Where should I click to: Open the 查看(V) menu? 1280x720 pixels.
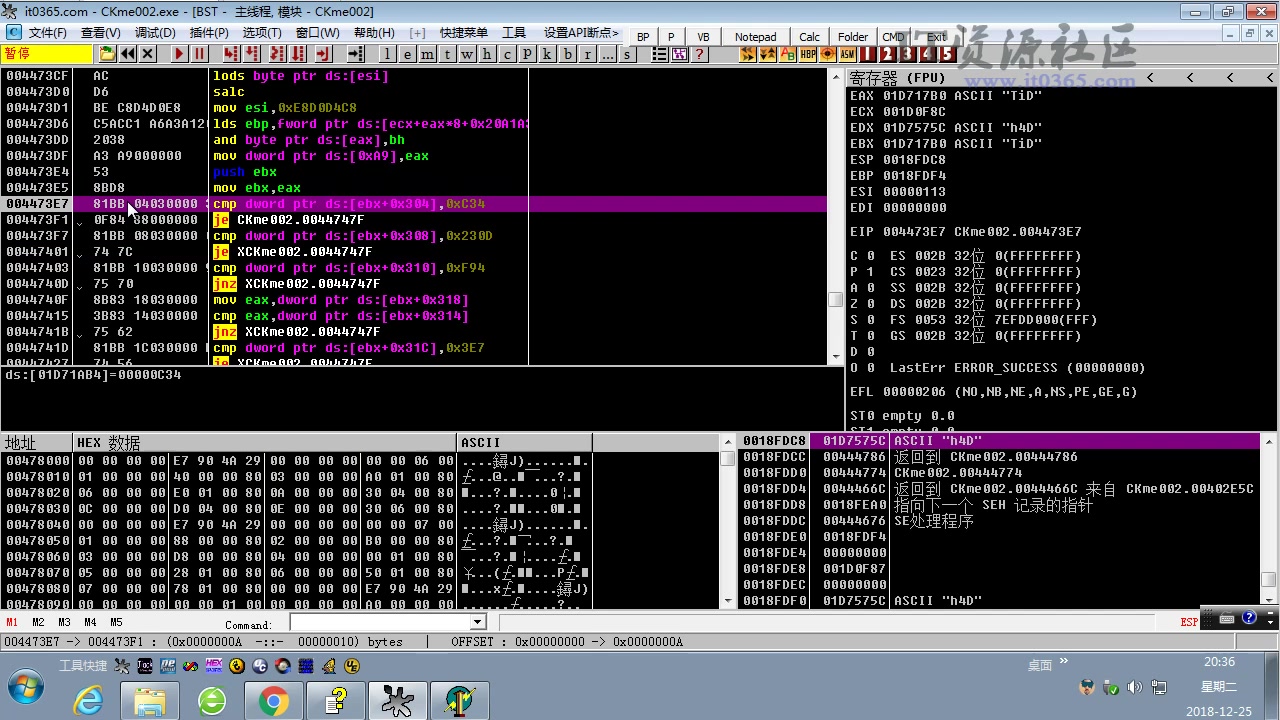100,33
